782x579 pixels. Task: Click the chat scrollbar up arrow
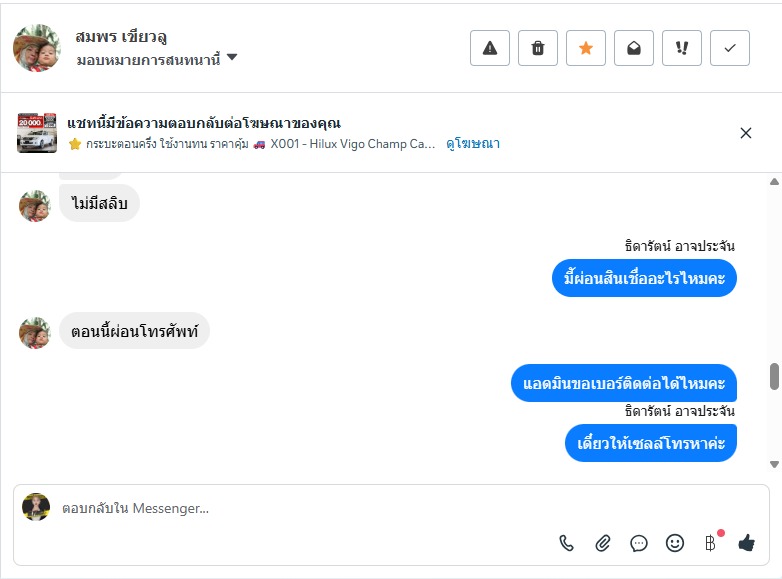tap(774, 182)
